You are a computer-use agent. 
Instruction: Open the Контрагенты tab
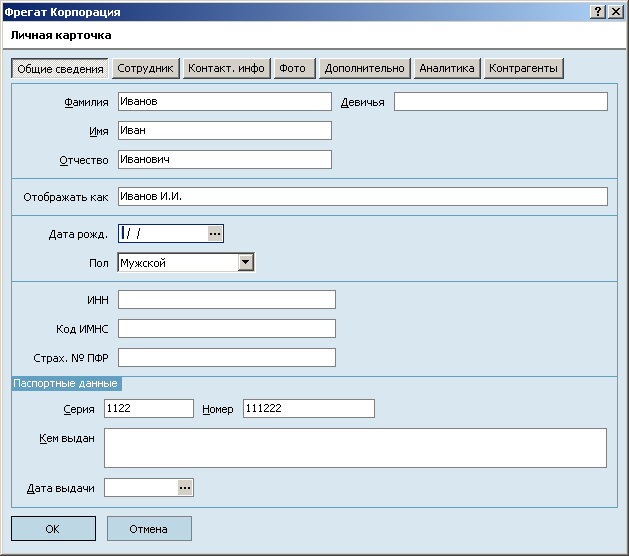point(523,69)
